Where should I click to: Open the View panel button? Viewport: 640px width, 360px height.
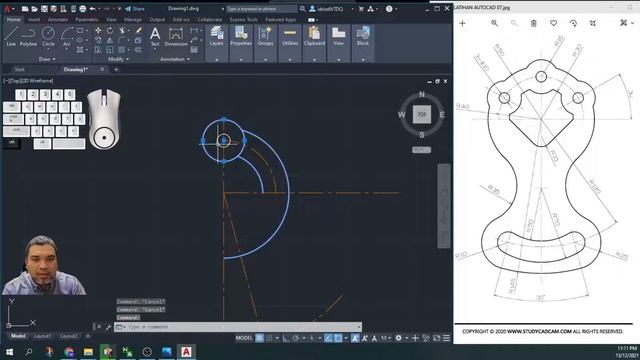[x=338, y=36]
